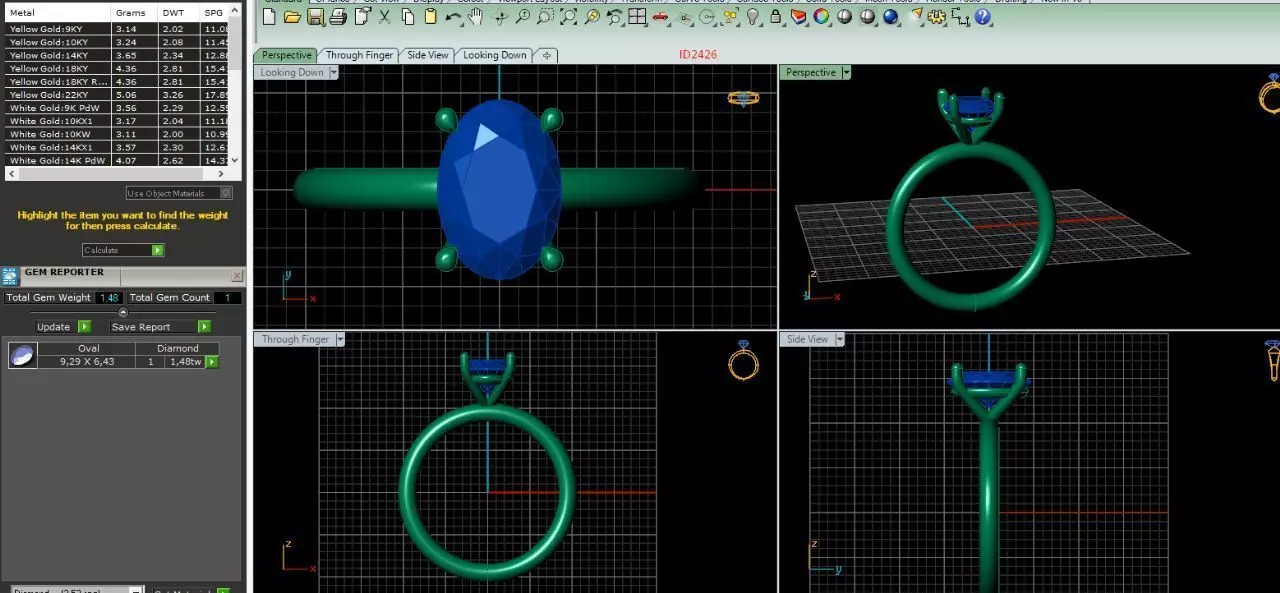Select the Yellow Gold:14KY row
This screenshot has height=593, width=1280.
pyautogui.click(x=119, y=55)
